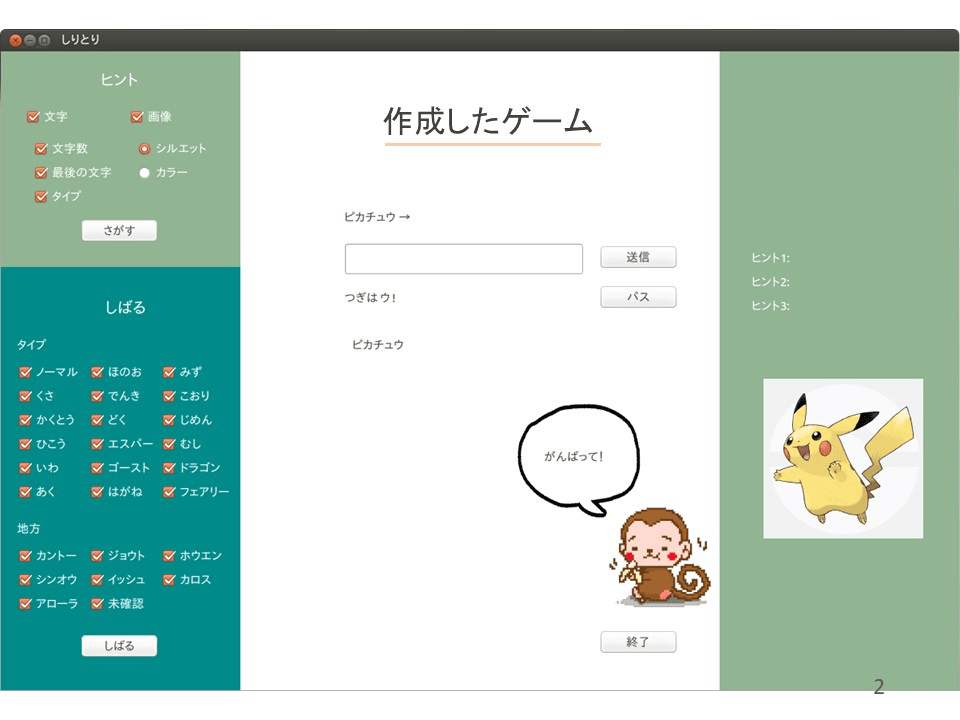
Task: Uncheck the 文字数 checkbox
Action: click(41, 148)
